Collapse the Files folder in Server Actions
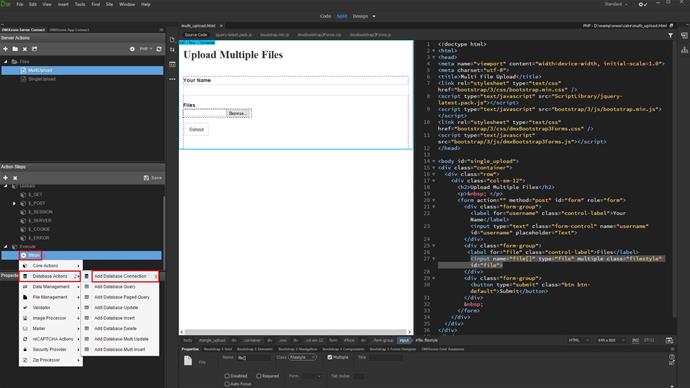The height and width of the screenshot is (388, 690). click(6, 62)
